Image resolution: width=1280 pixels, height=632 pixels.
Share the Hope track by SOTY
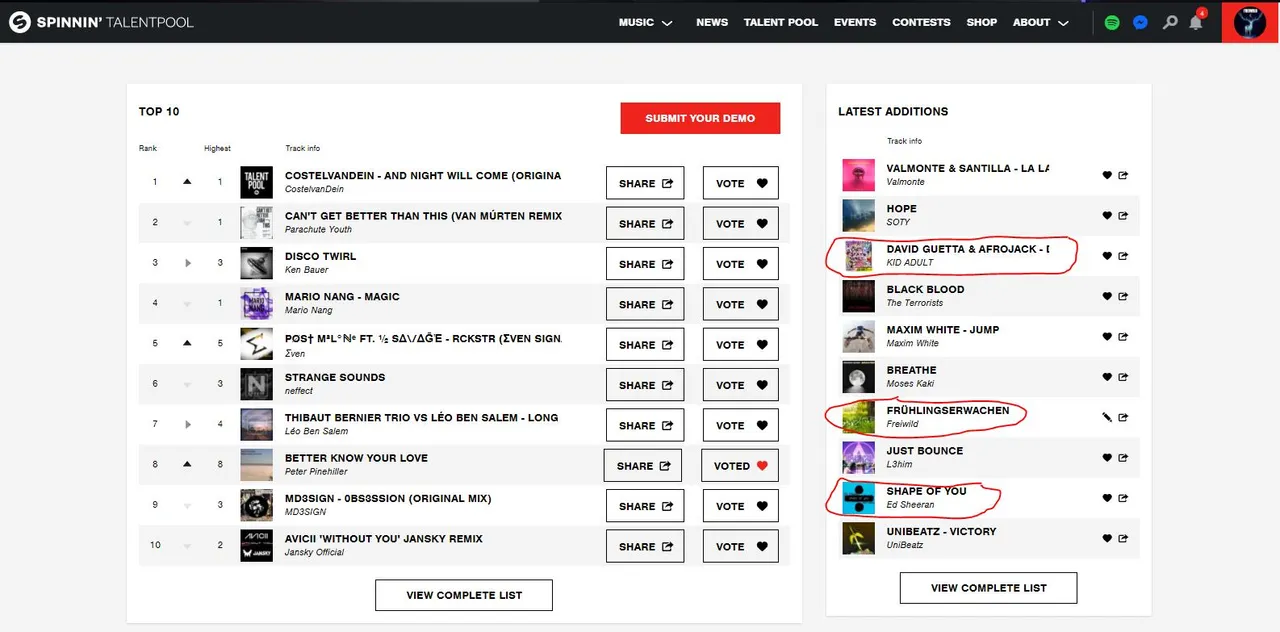click(x=1123, y=215)
